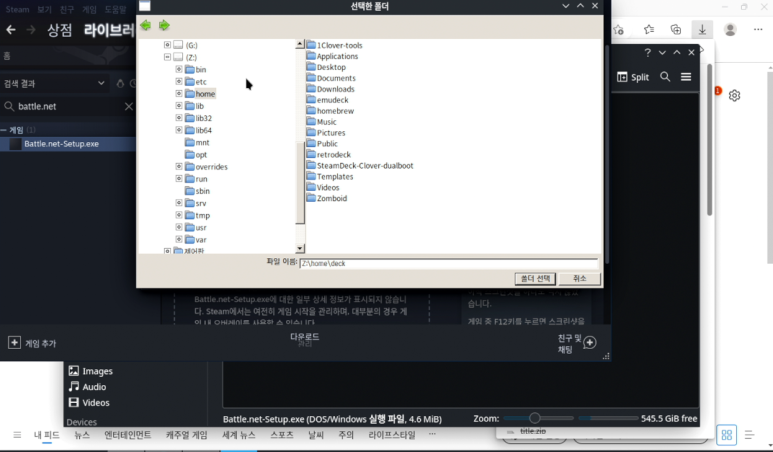Viewport: 773px width, 452px height.
Task: Click the search magnifier in file manager
Action: click(665, 77)
